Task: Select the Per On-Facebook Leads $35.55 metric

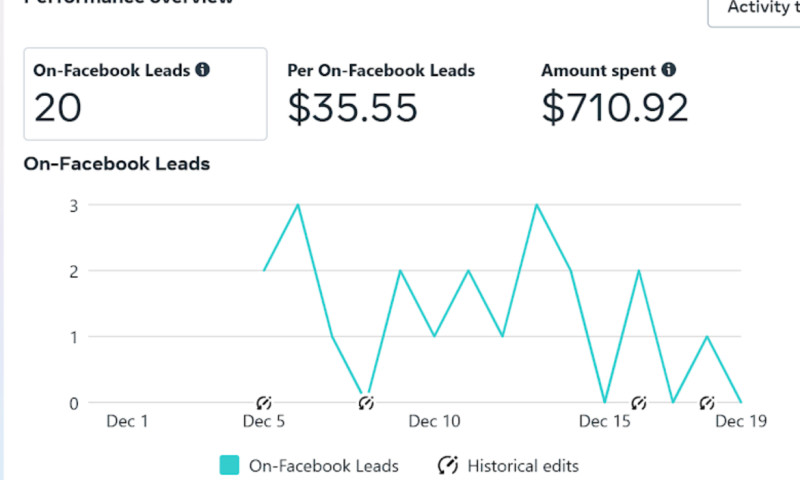Action: coord(381,93)
